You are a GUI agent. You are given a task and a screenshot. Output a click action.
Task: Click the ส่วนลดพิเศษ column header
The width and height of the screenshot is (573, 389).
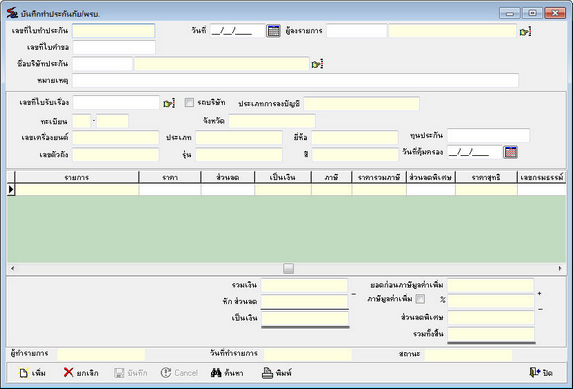[x=431, y=177]
